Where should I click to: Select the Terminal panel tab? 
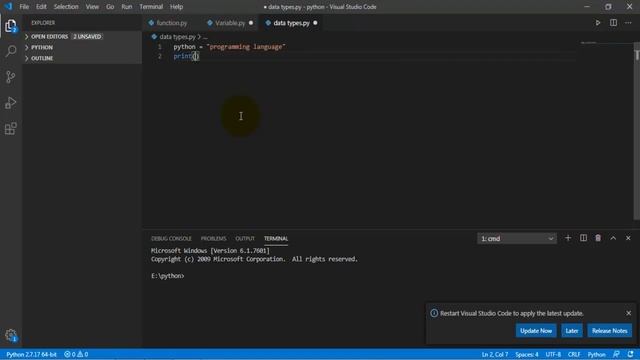pyautogui.click(x=276, y=238)
